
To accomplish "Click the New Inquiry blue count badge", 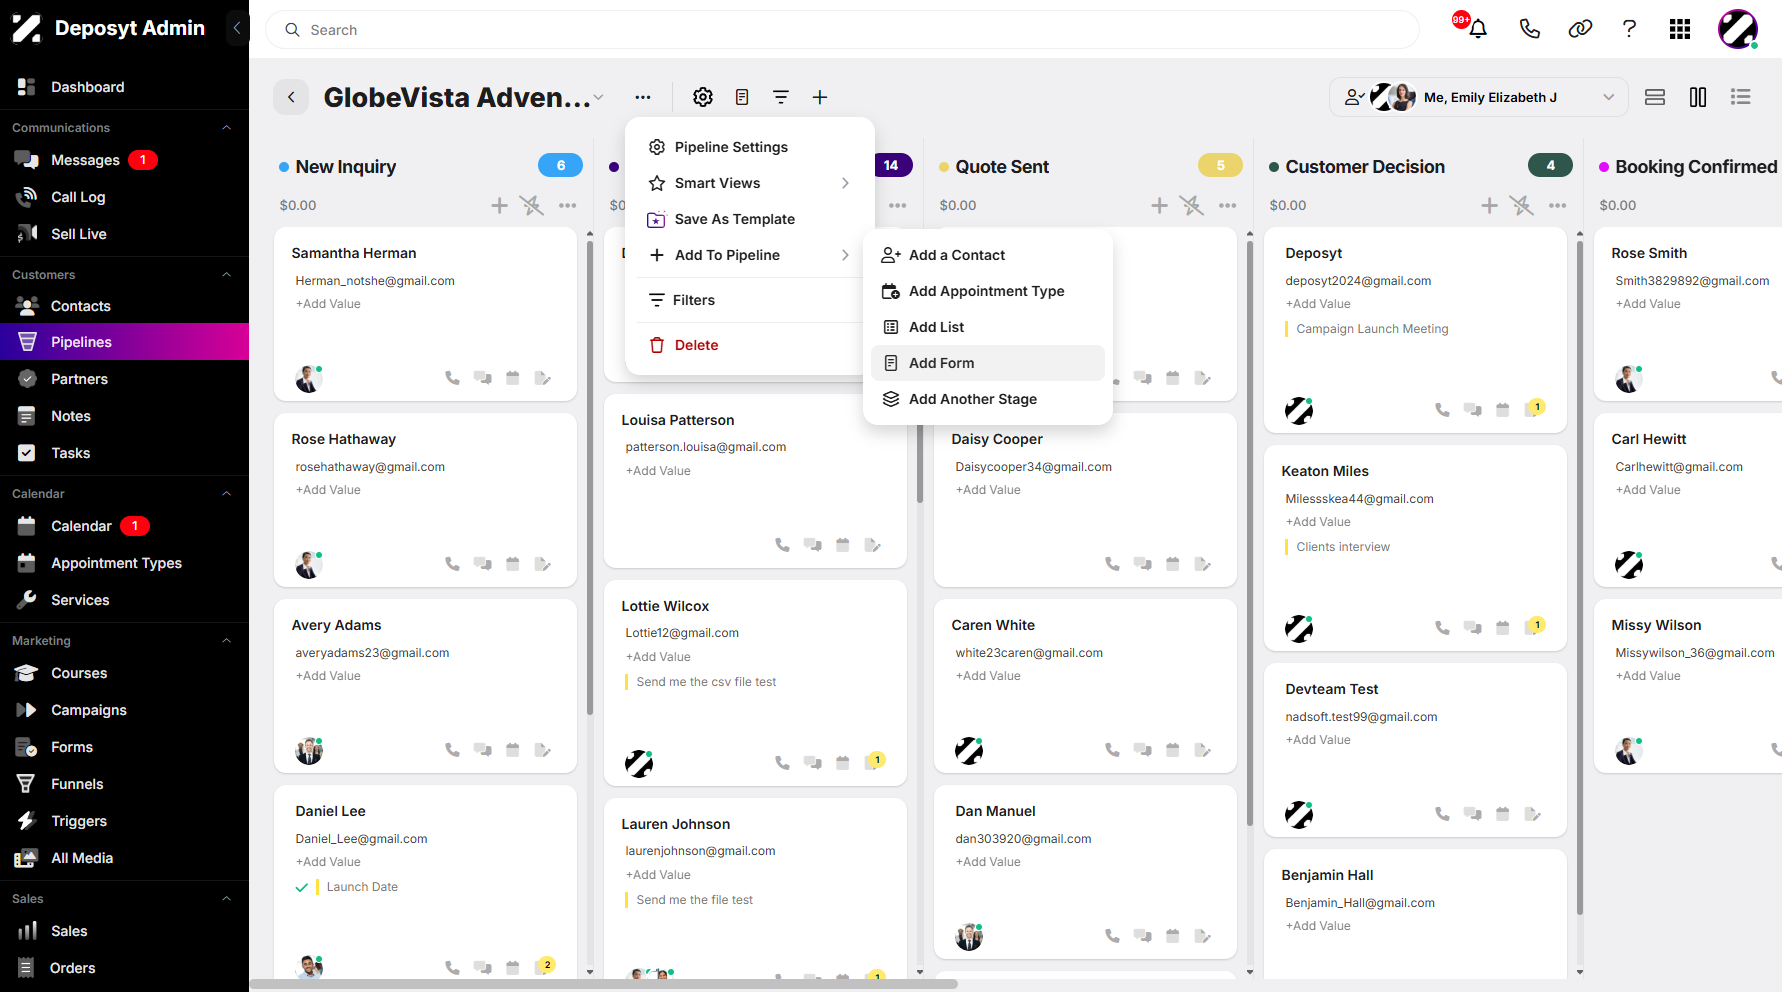I will point(561,165).
